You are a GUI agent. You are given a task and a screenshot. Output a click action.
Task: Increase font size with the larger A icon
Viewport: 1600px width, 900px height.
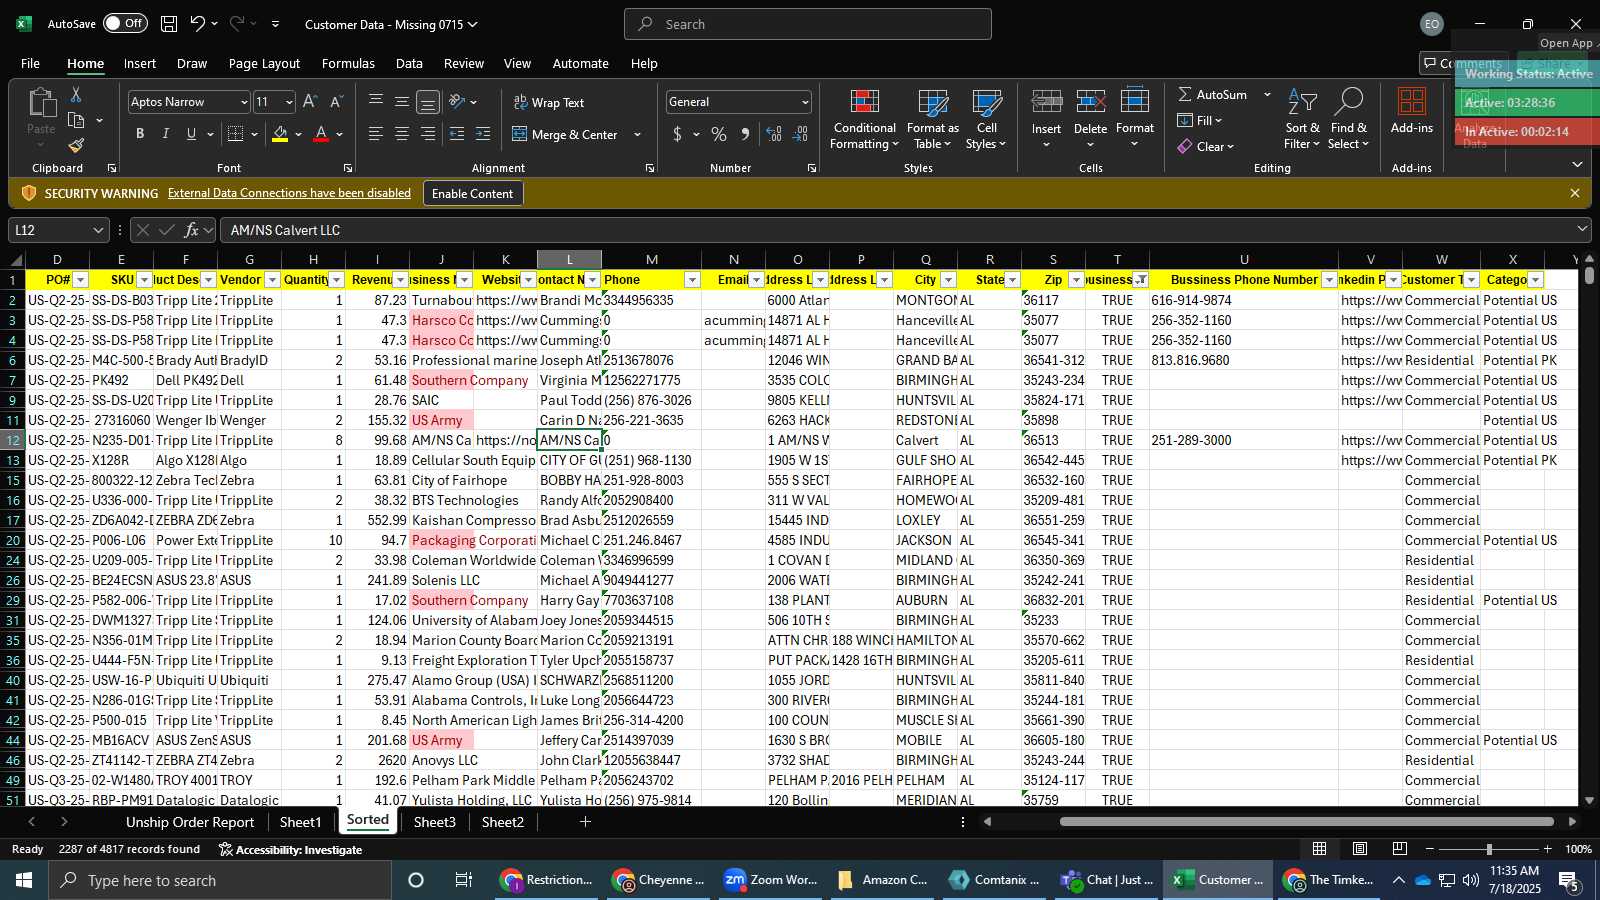coord(310,102)
